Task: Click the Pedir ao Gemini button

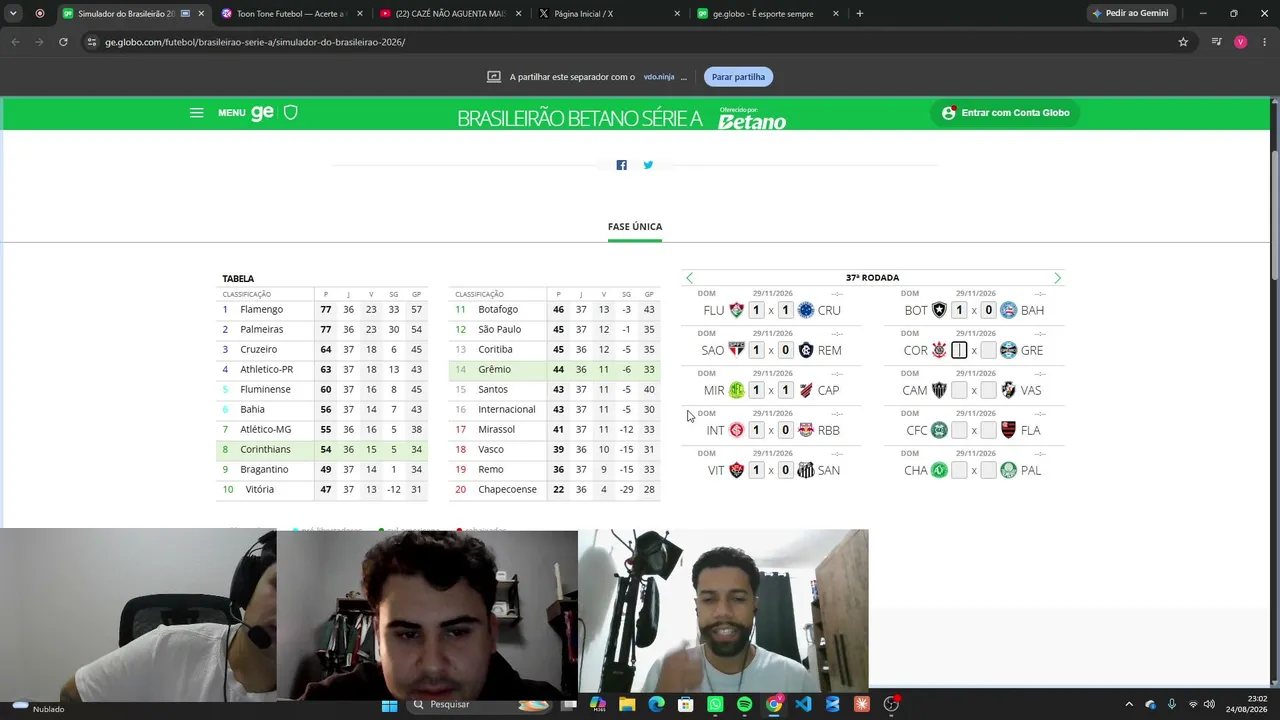Action: (x=1131, y=14)
